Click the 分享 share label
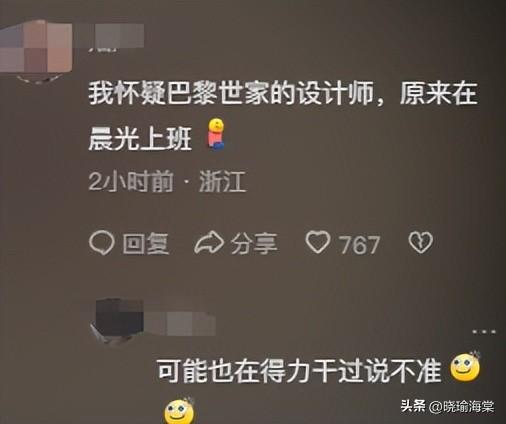The height and width of the screenshot is (424, 506). pos(254,244)
